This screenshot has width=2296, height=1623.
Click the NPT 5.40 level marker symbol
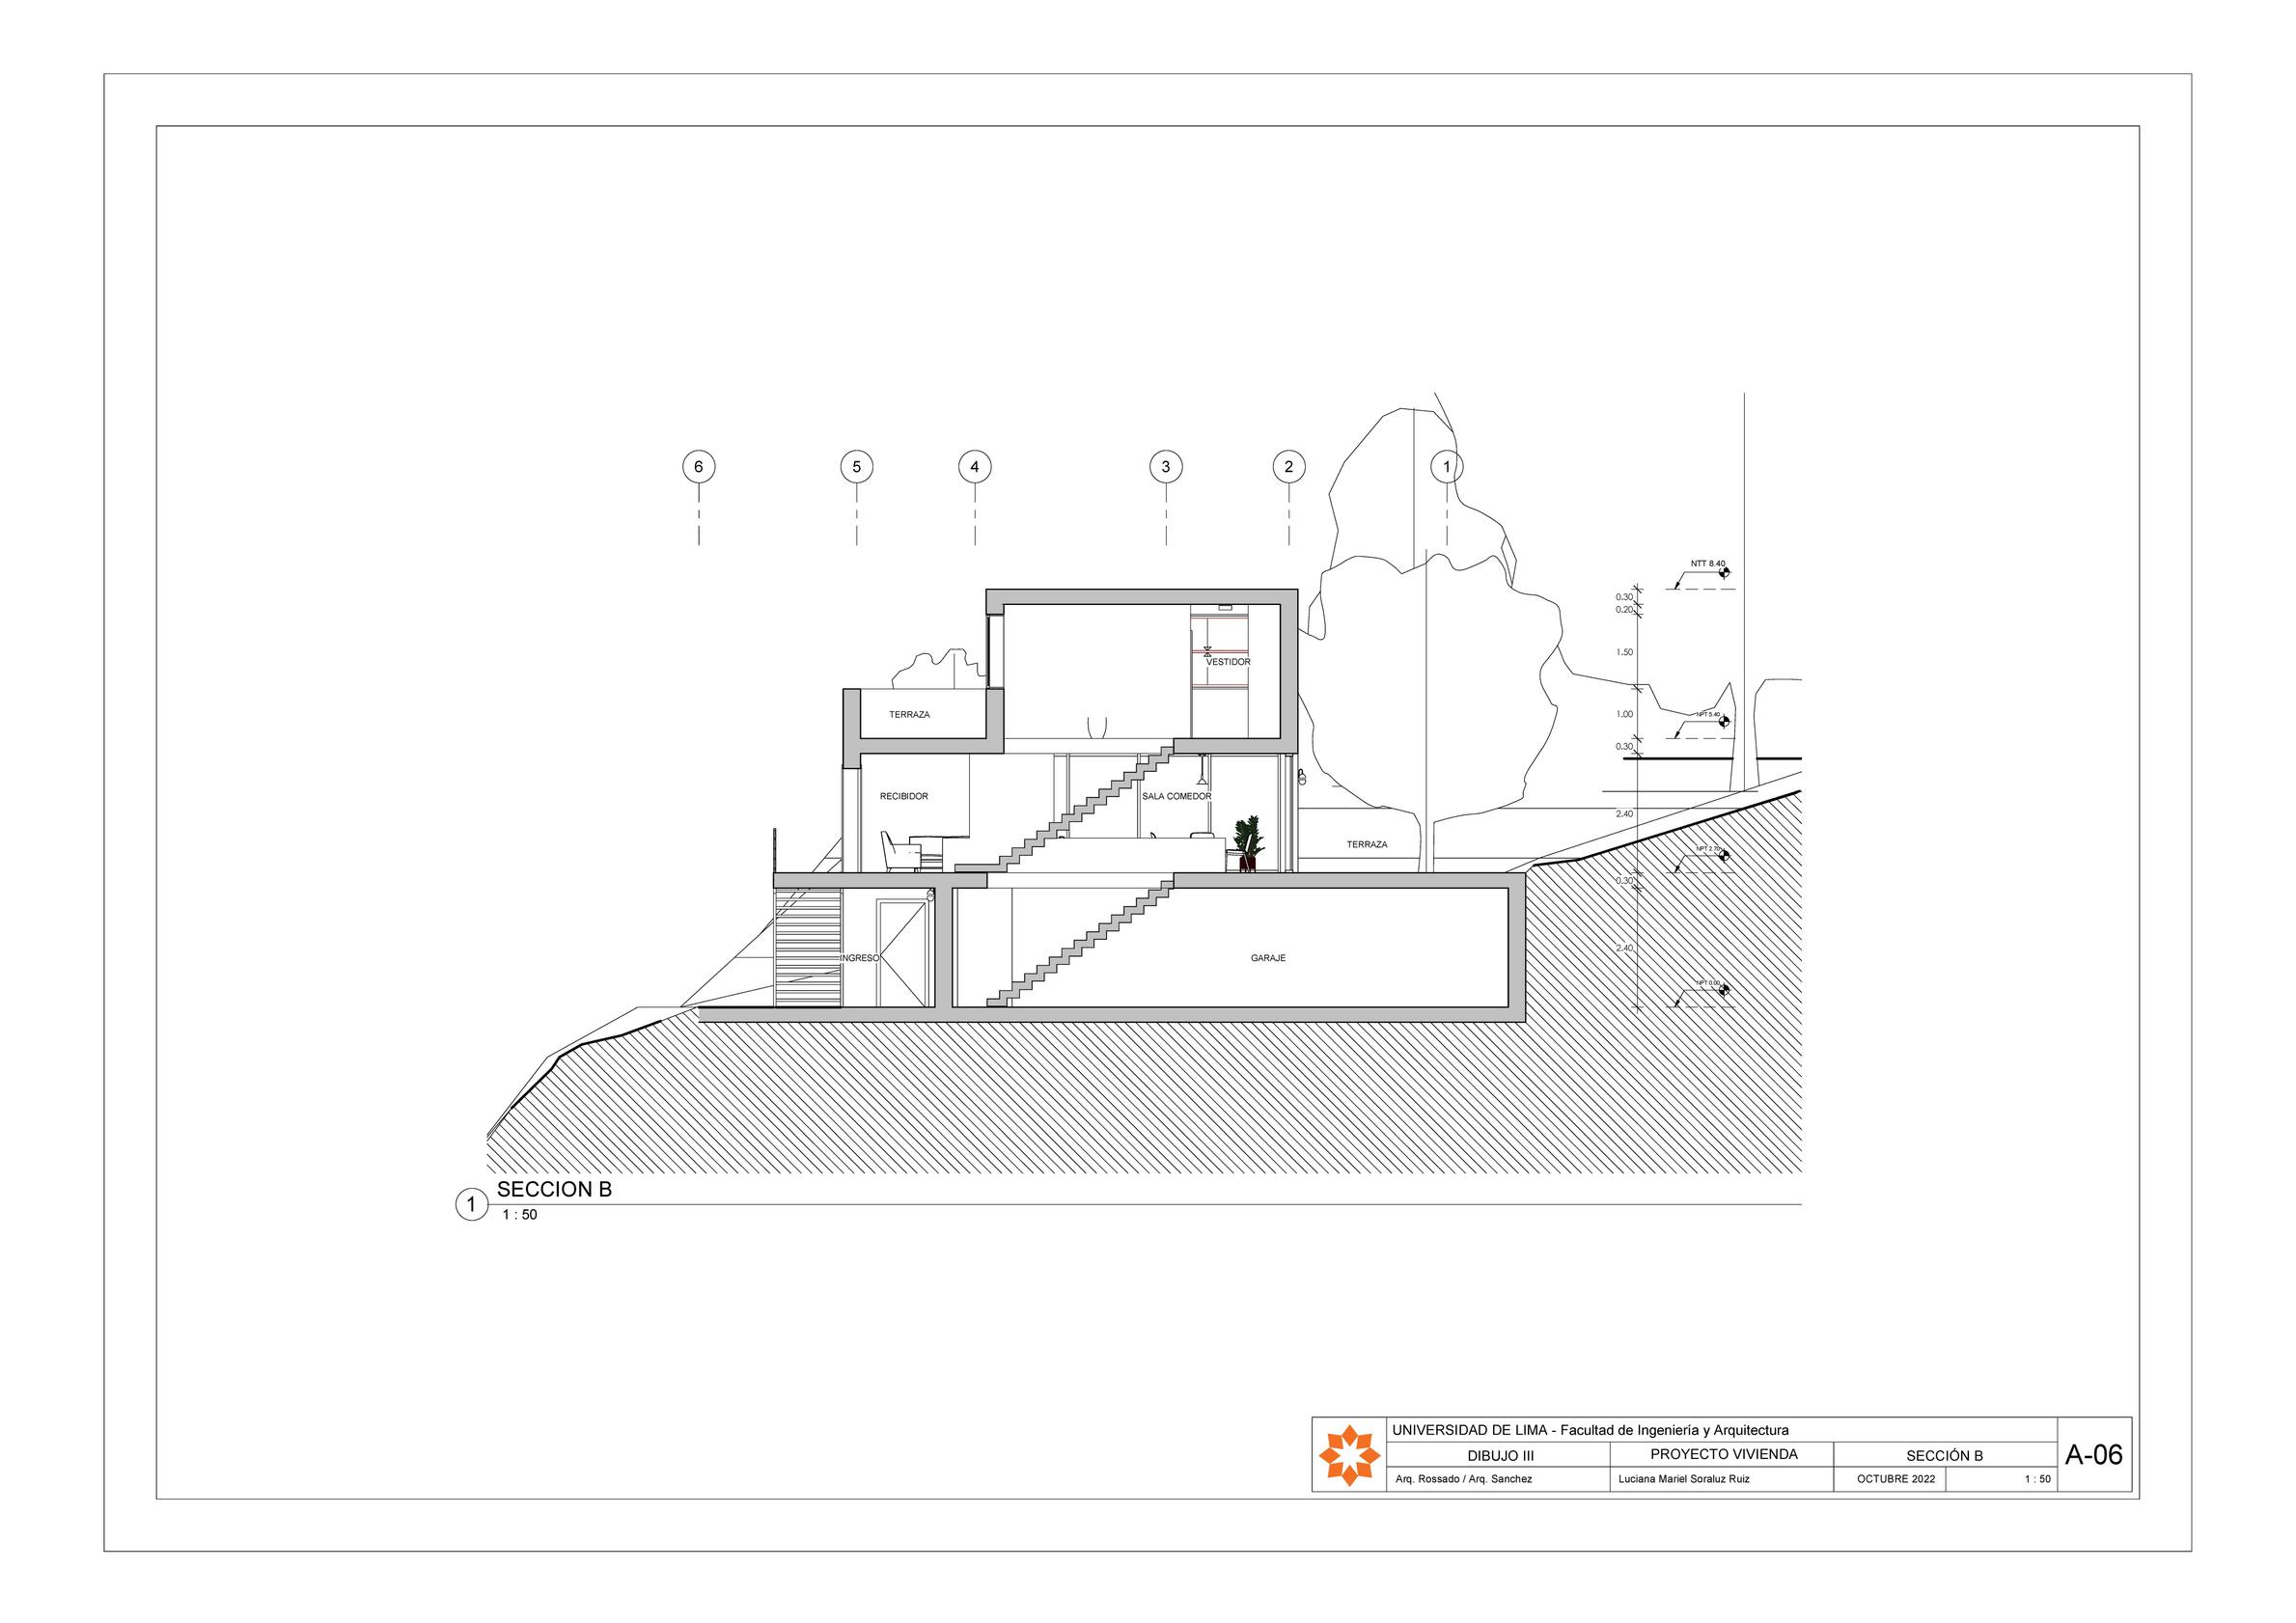tap(1724, 721)
